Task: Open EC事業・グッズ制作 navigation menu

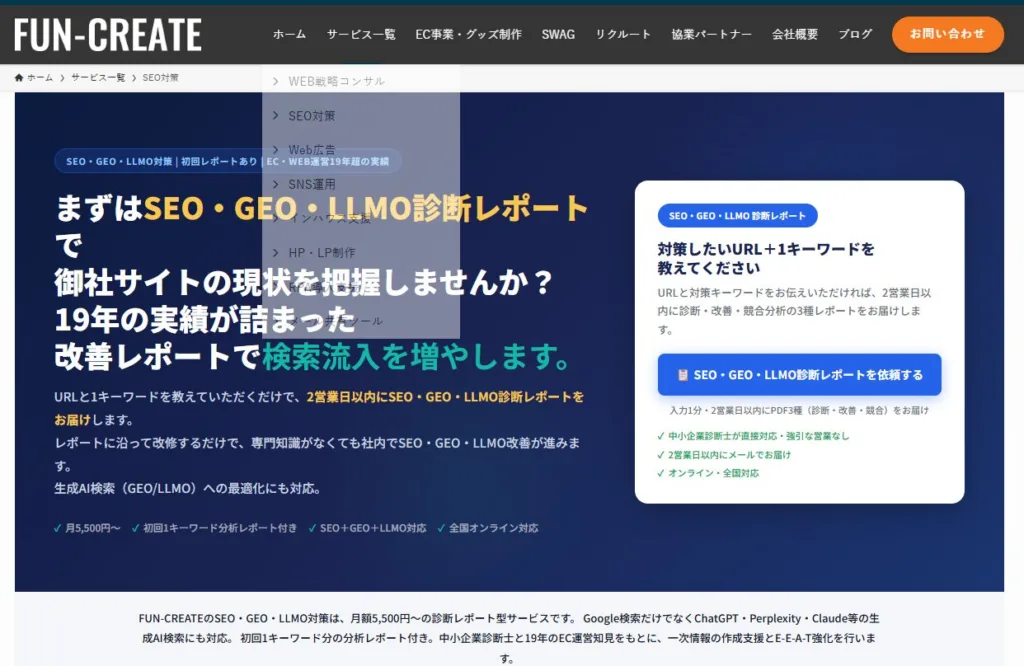Action: (468, 34)
